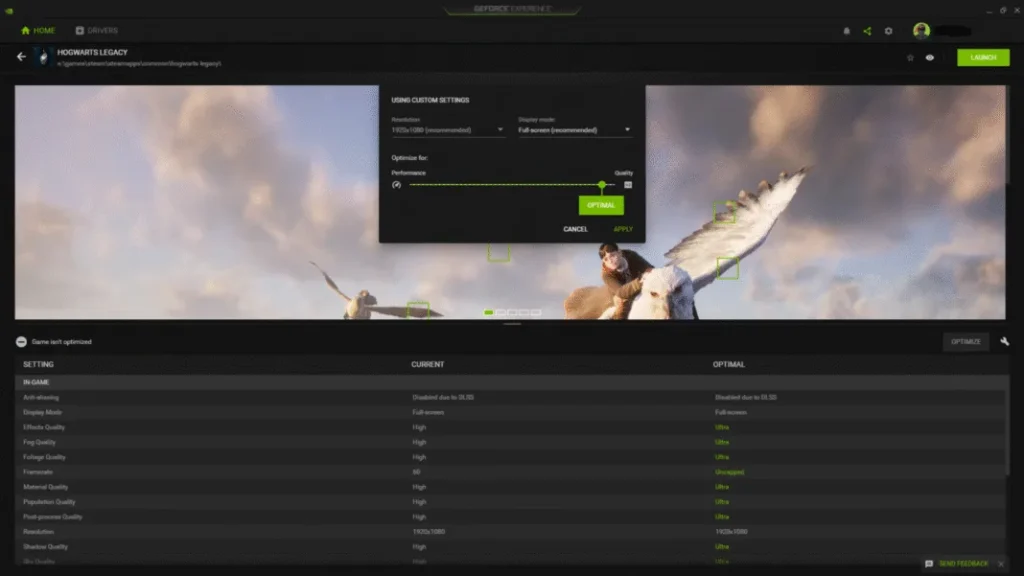Favorite Hogwarts Legacy with star icon
The height and width of the screenshot is (576, 1024).
(x=910, y=58)
